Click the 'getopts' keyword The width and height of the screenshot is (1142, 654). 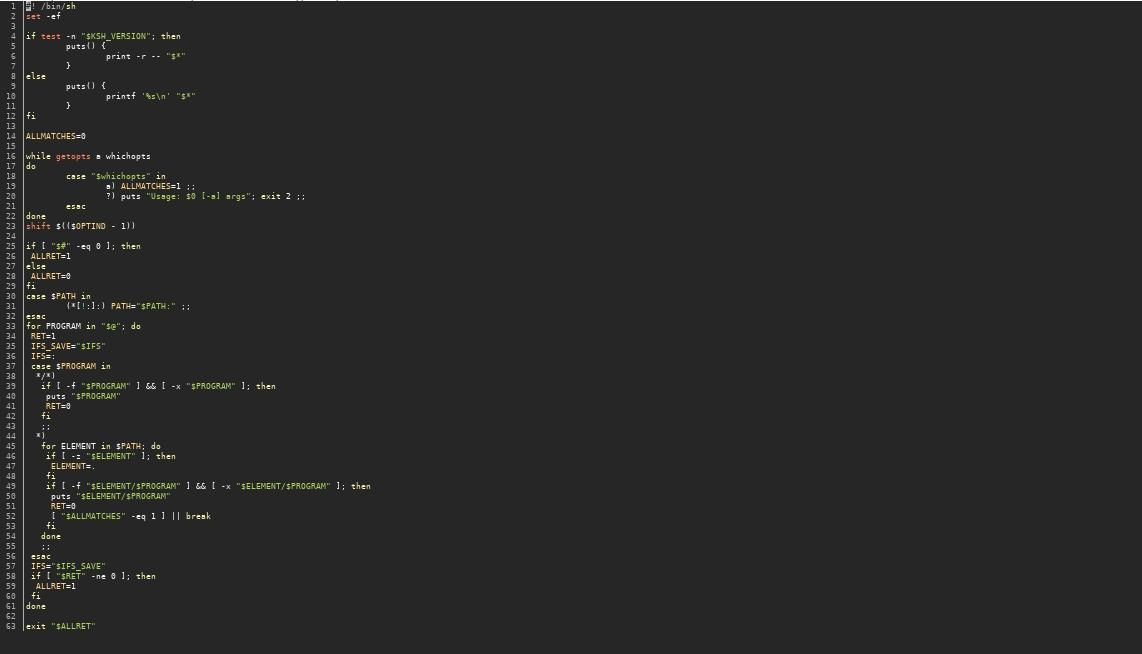73,156
